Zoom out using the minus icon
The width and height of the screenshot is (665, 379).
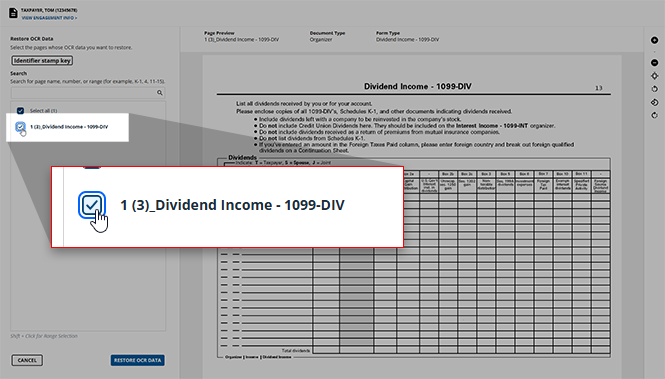point(654,63)
